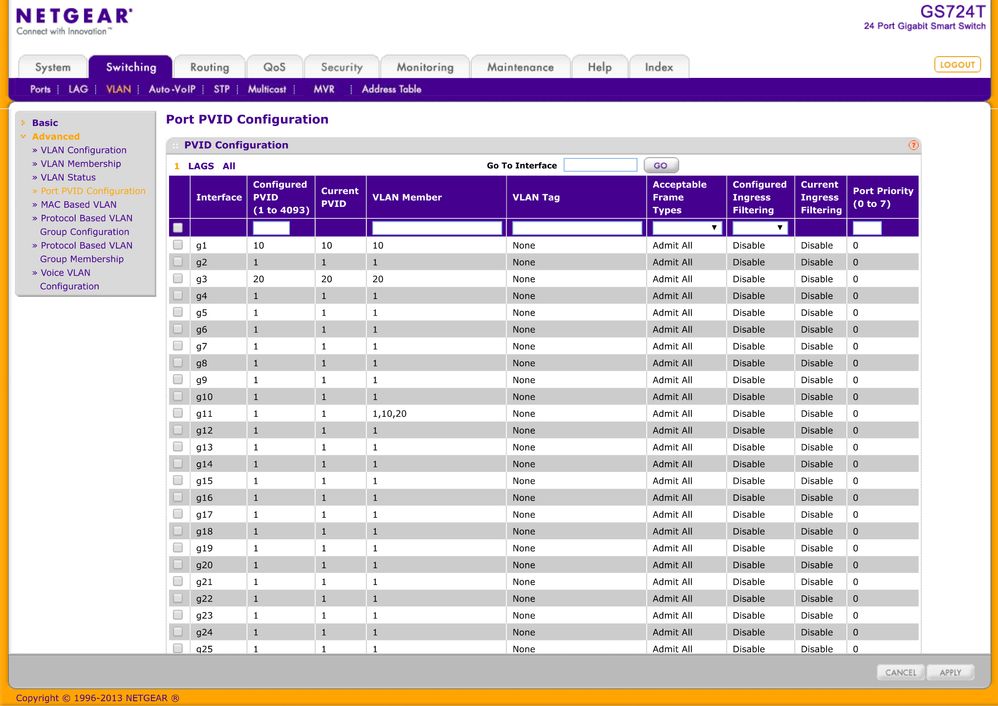This screenshot has height=706, width=998.
Task: Select interface page 1 link
Action: coord(176,166)
